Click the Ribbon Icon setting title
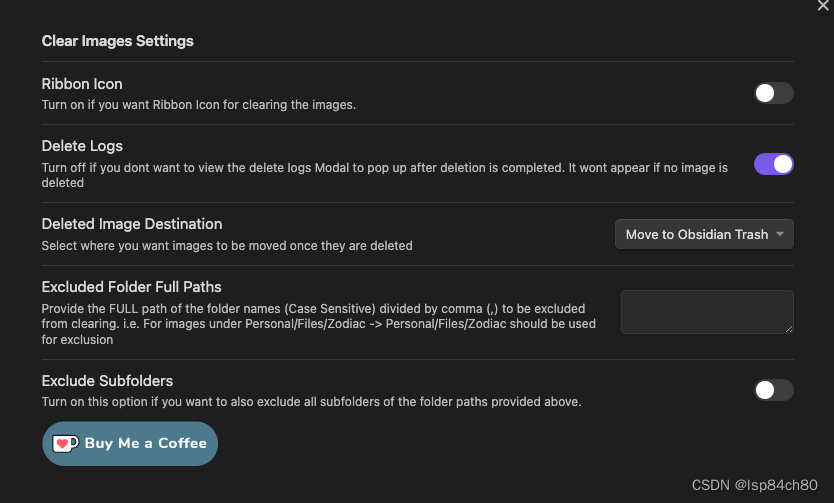This screenshot has width=834, height=503. click(x=82, y=84)
